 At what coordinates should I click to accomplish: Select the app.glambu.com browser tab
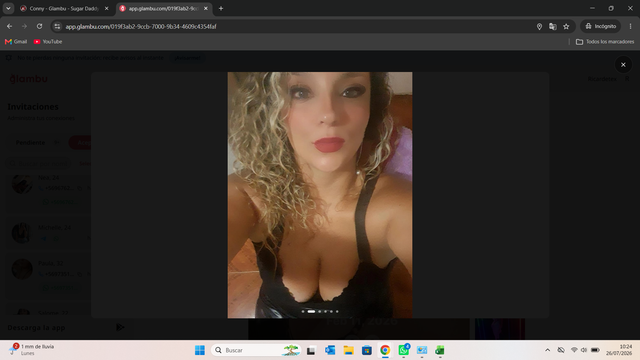pyautogui.click(x=163, y=8)
